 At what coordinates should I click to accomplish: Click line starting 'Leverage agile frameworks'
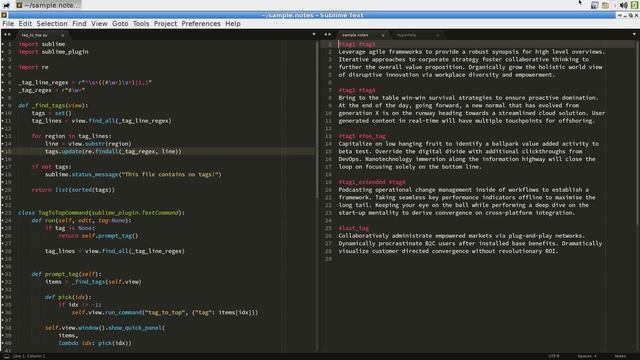click(x=472, y=52)
